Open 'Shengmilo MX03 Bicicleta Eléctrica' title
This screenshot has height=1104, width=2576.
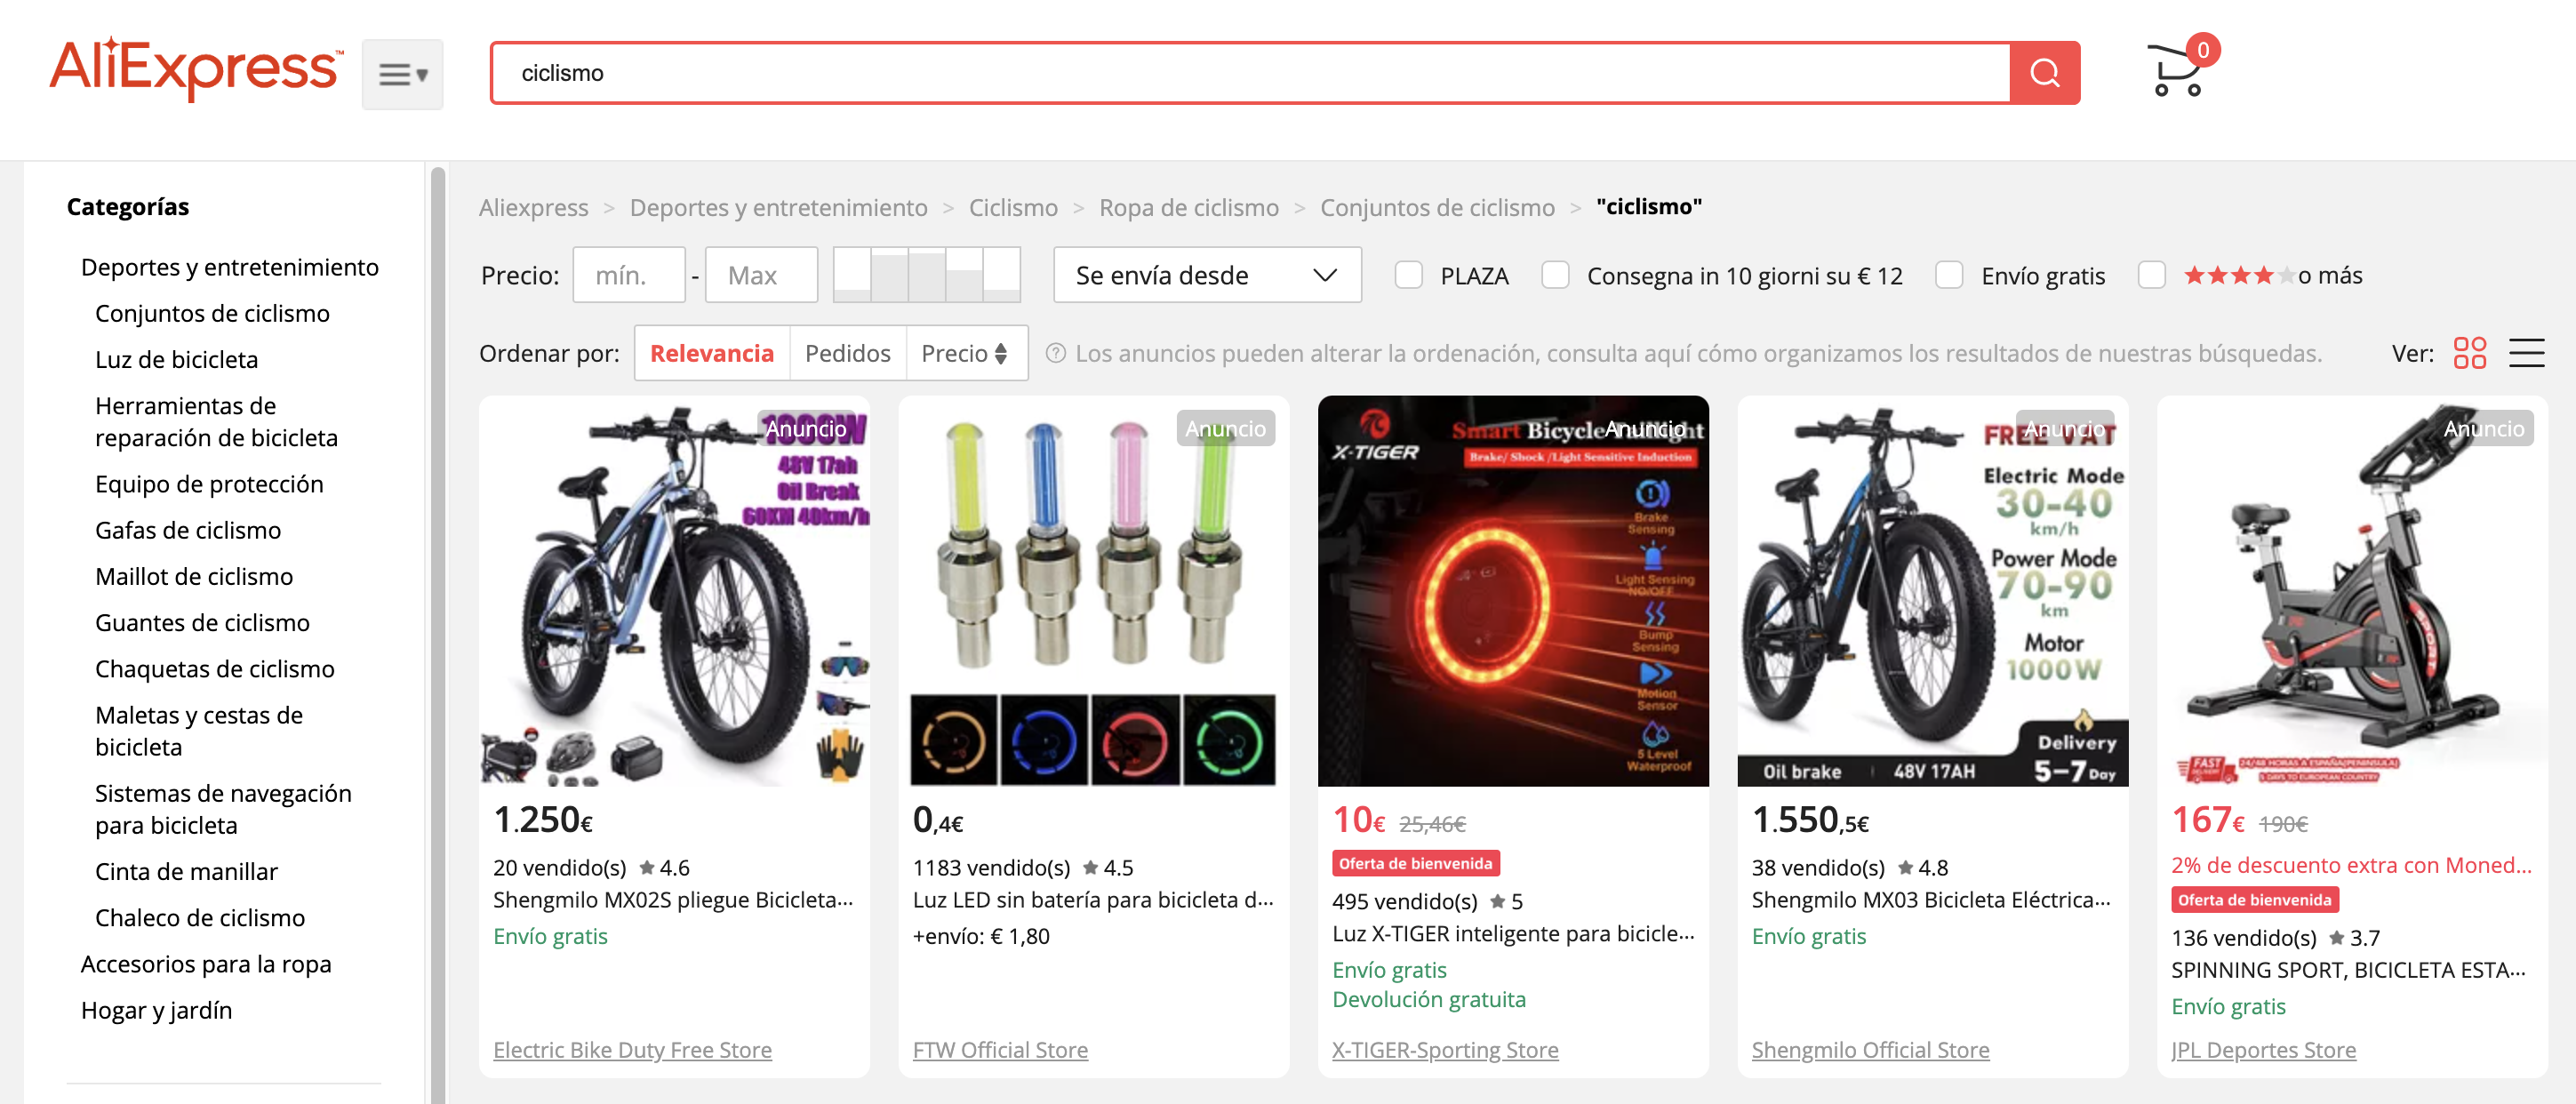(1931, 900)
